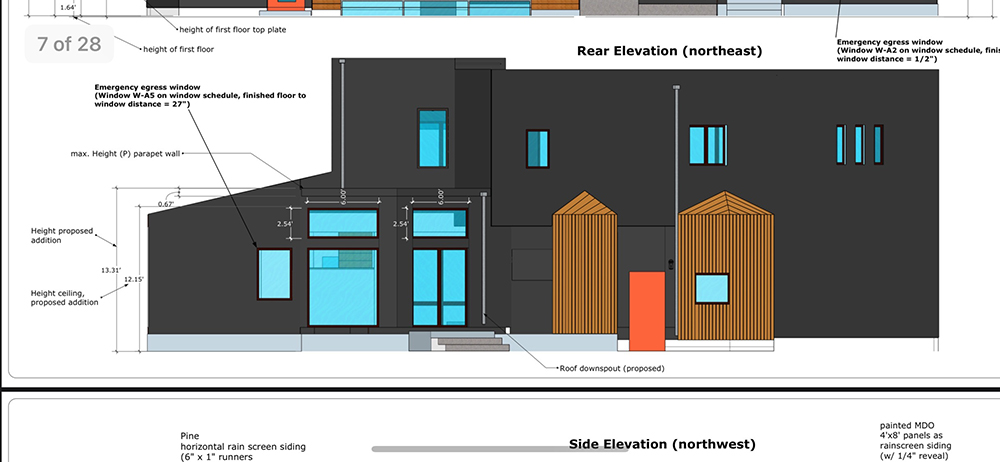The height and width of the screenshot is (462, 1000).
Task: Click the 13.31' dimension value
Action: click(x=110, y=271)
